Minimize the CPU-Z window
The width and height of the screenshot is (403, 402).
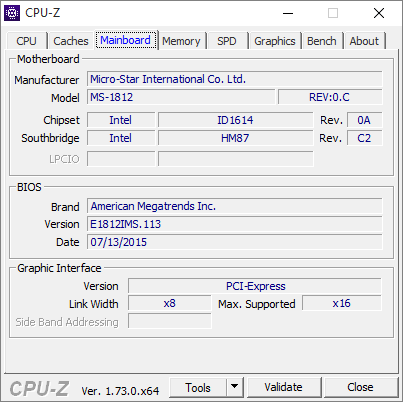tap(288, 13)
